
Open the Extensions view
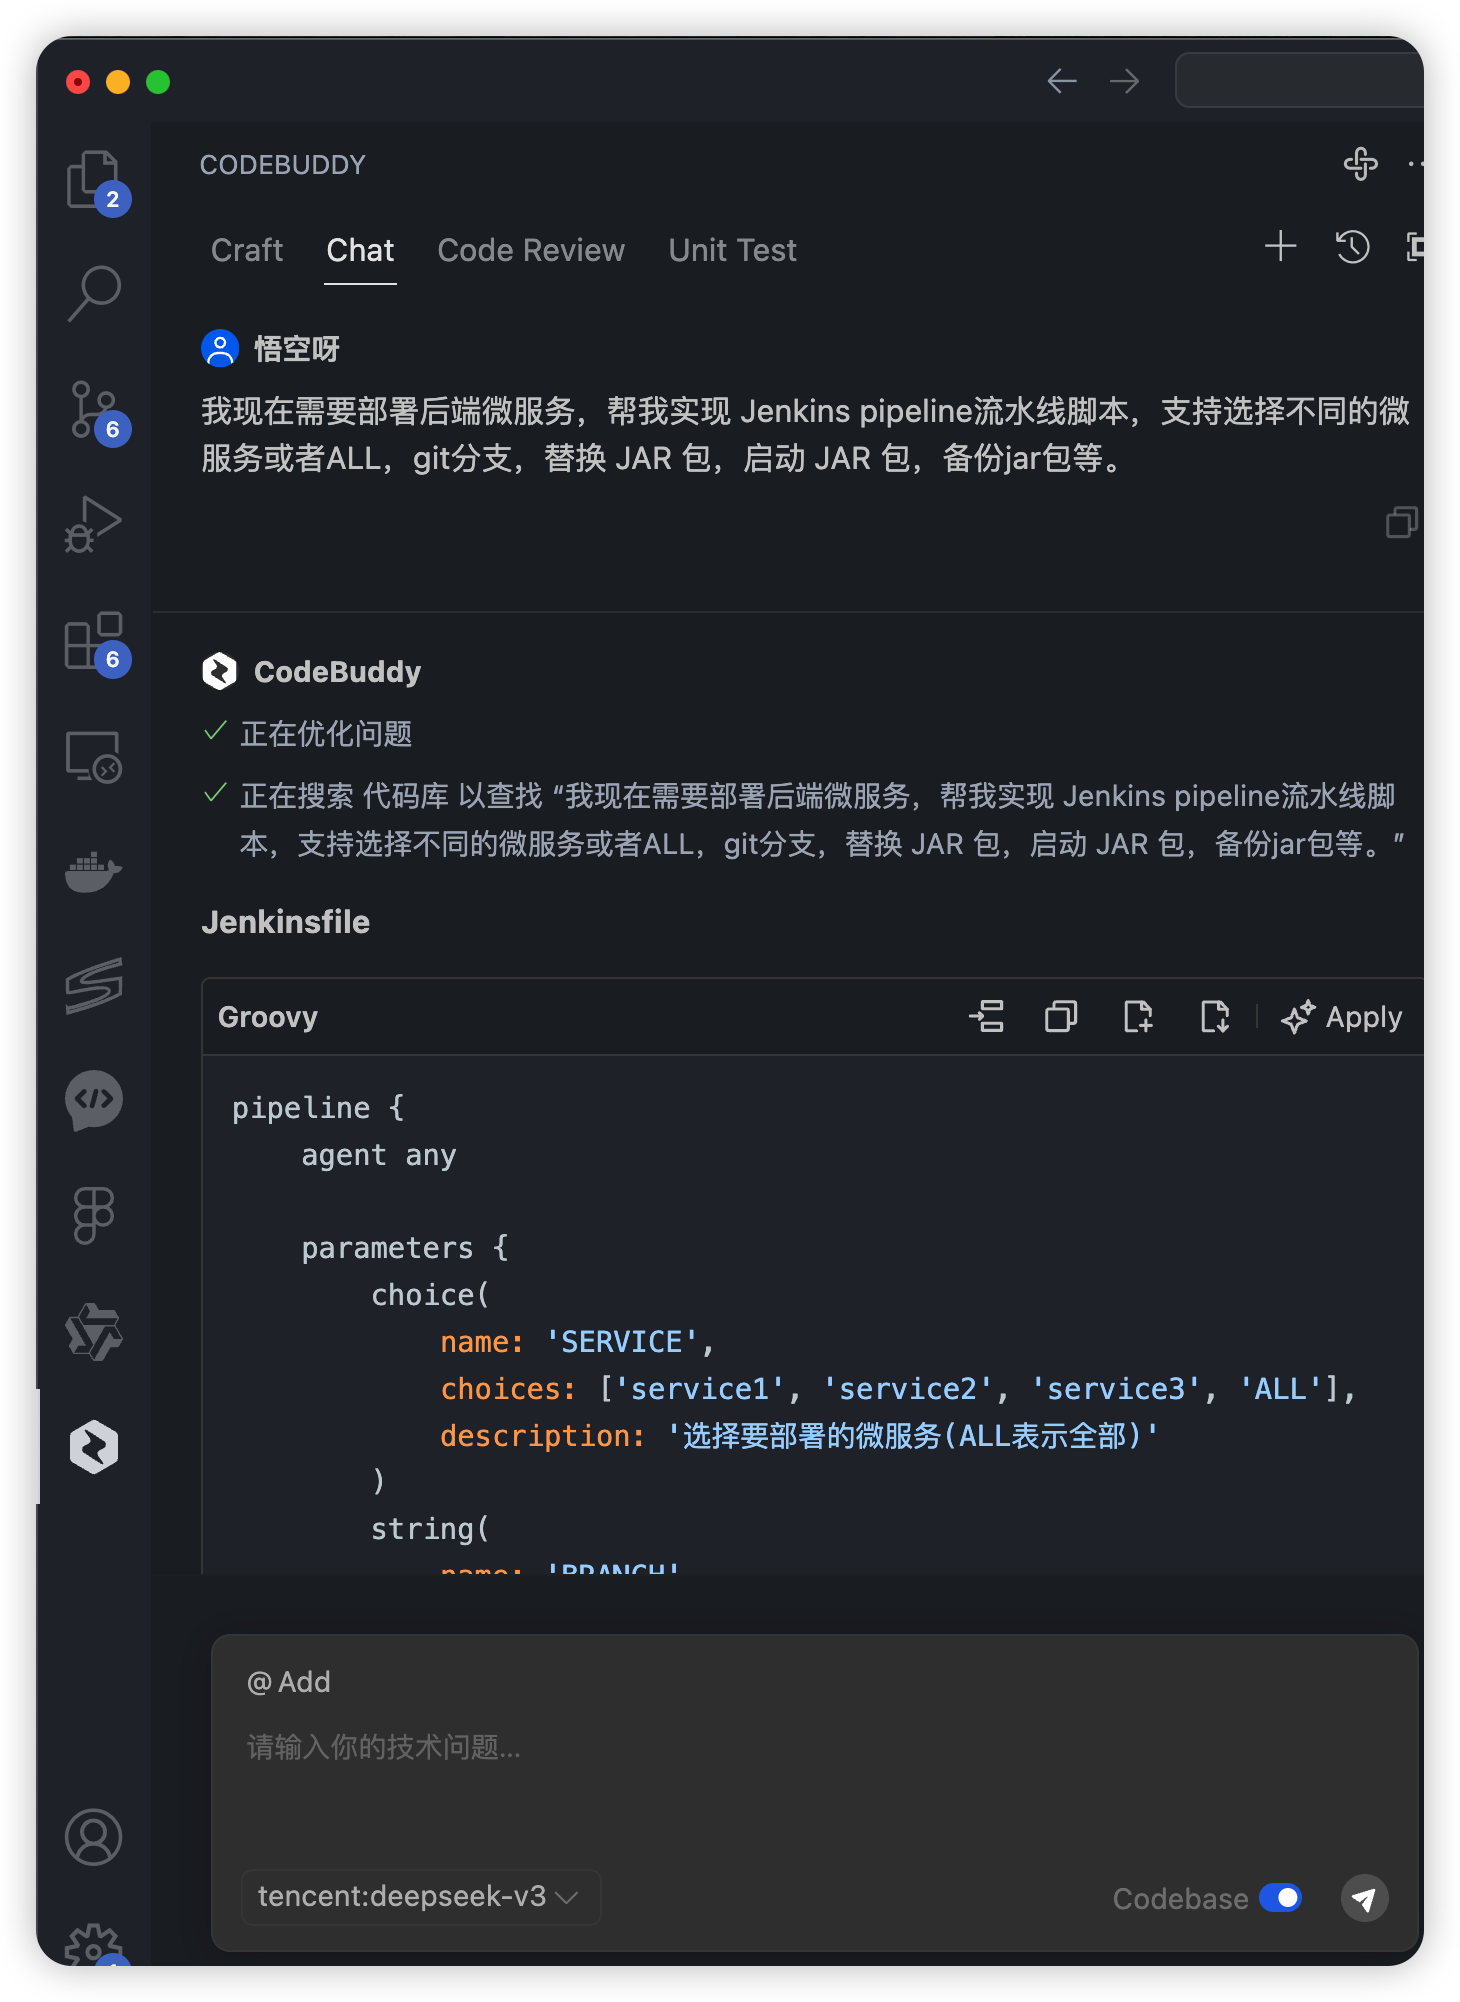coord(93,641)
